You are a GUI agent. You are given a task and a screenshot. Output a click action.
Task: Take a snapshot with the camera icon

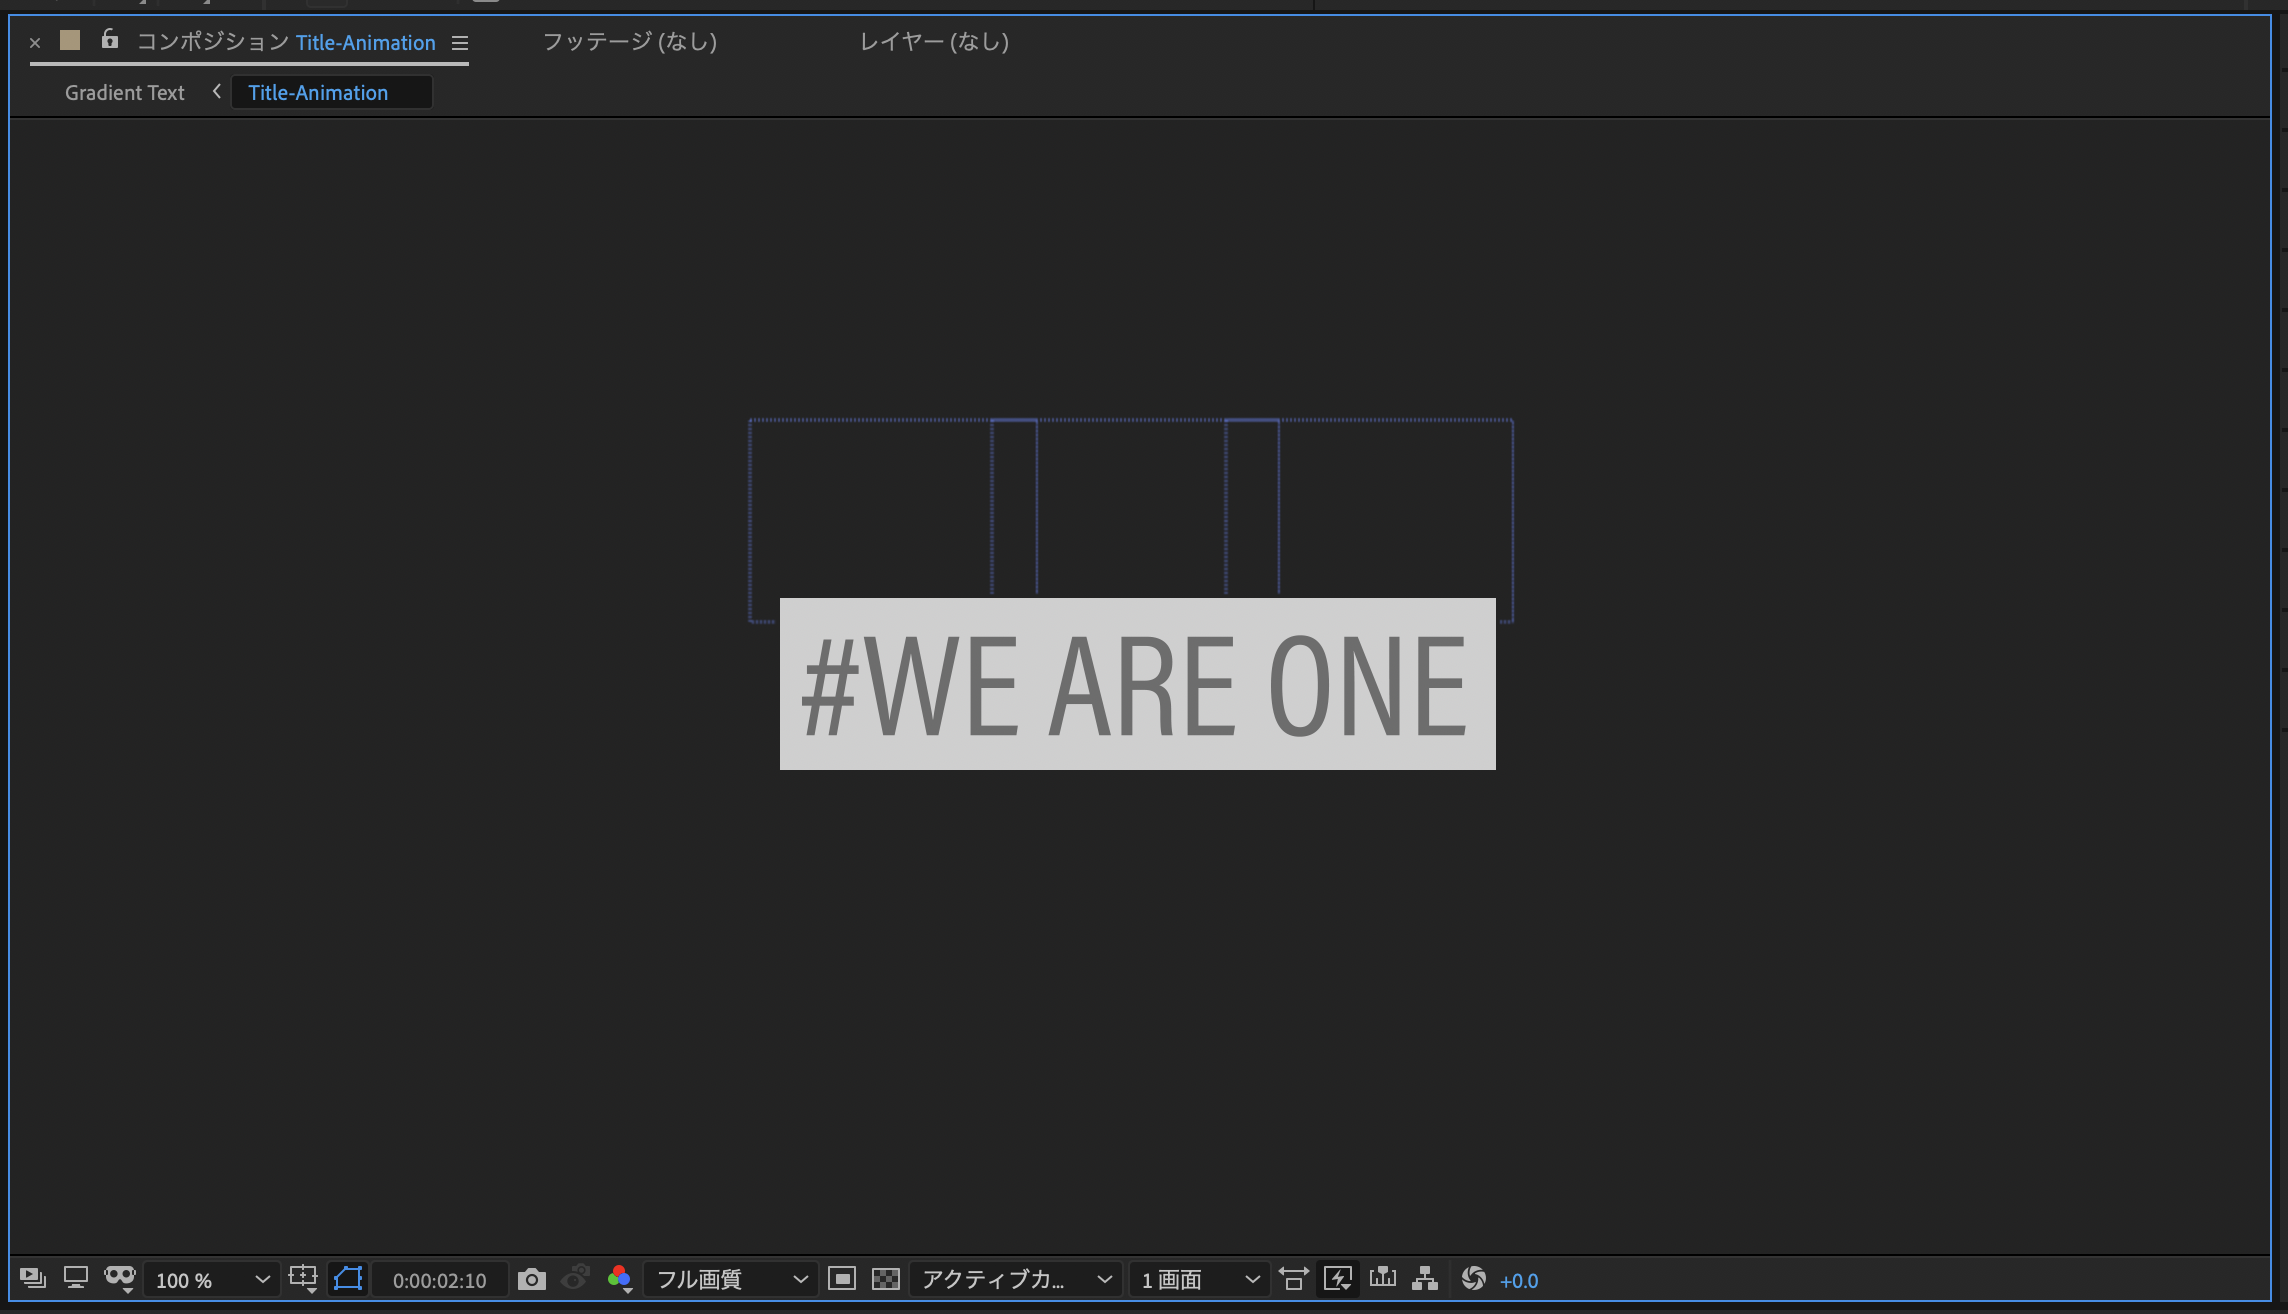[x=532, y=1280]
